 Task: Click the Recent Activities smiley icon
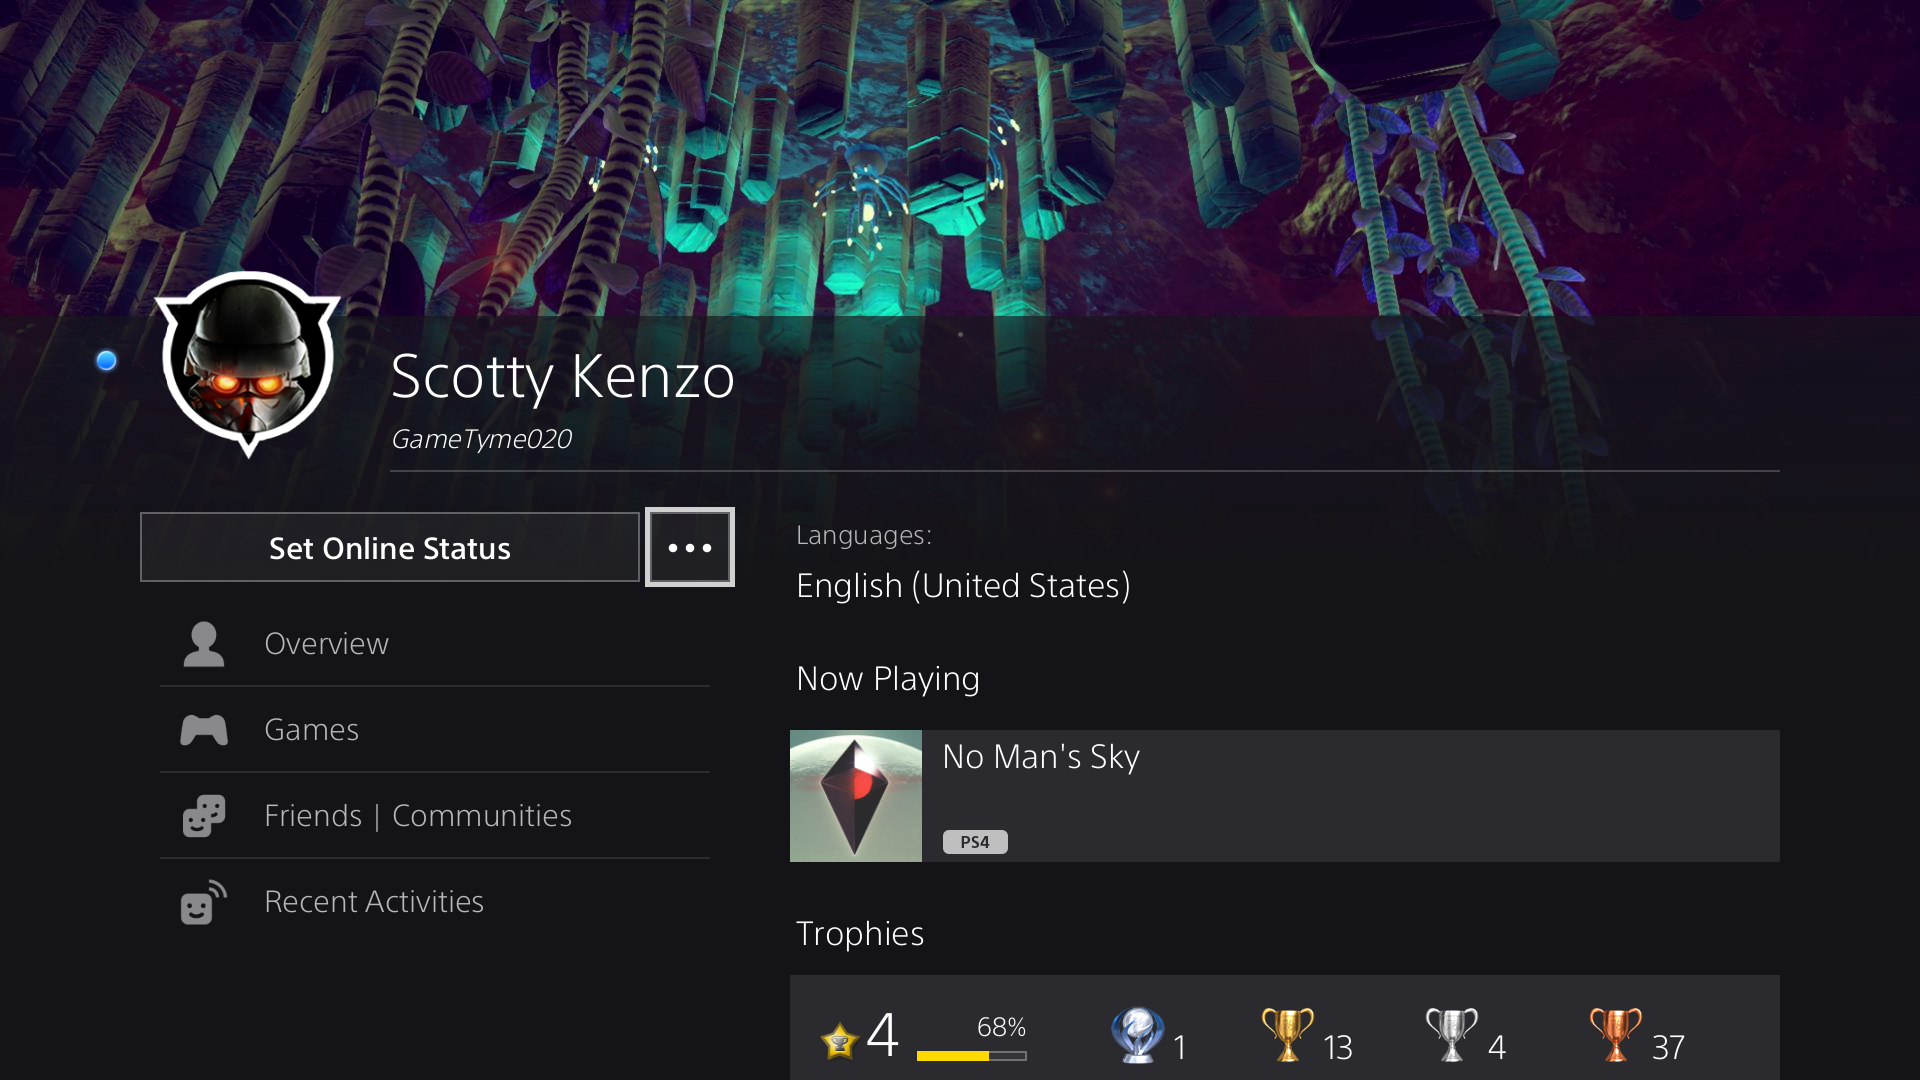203,902
